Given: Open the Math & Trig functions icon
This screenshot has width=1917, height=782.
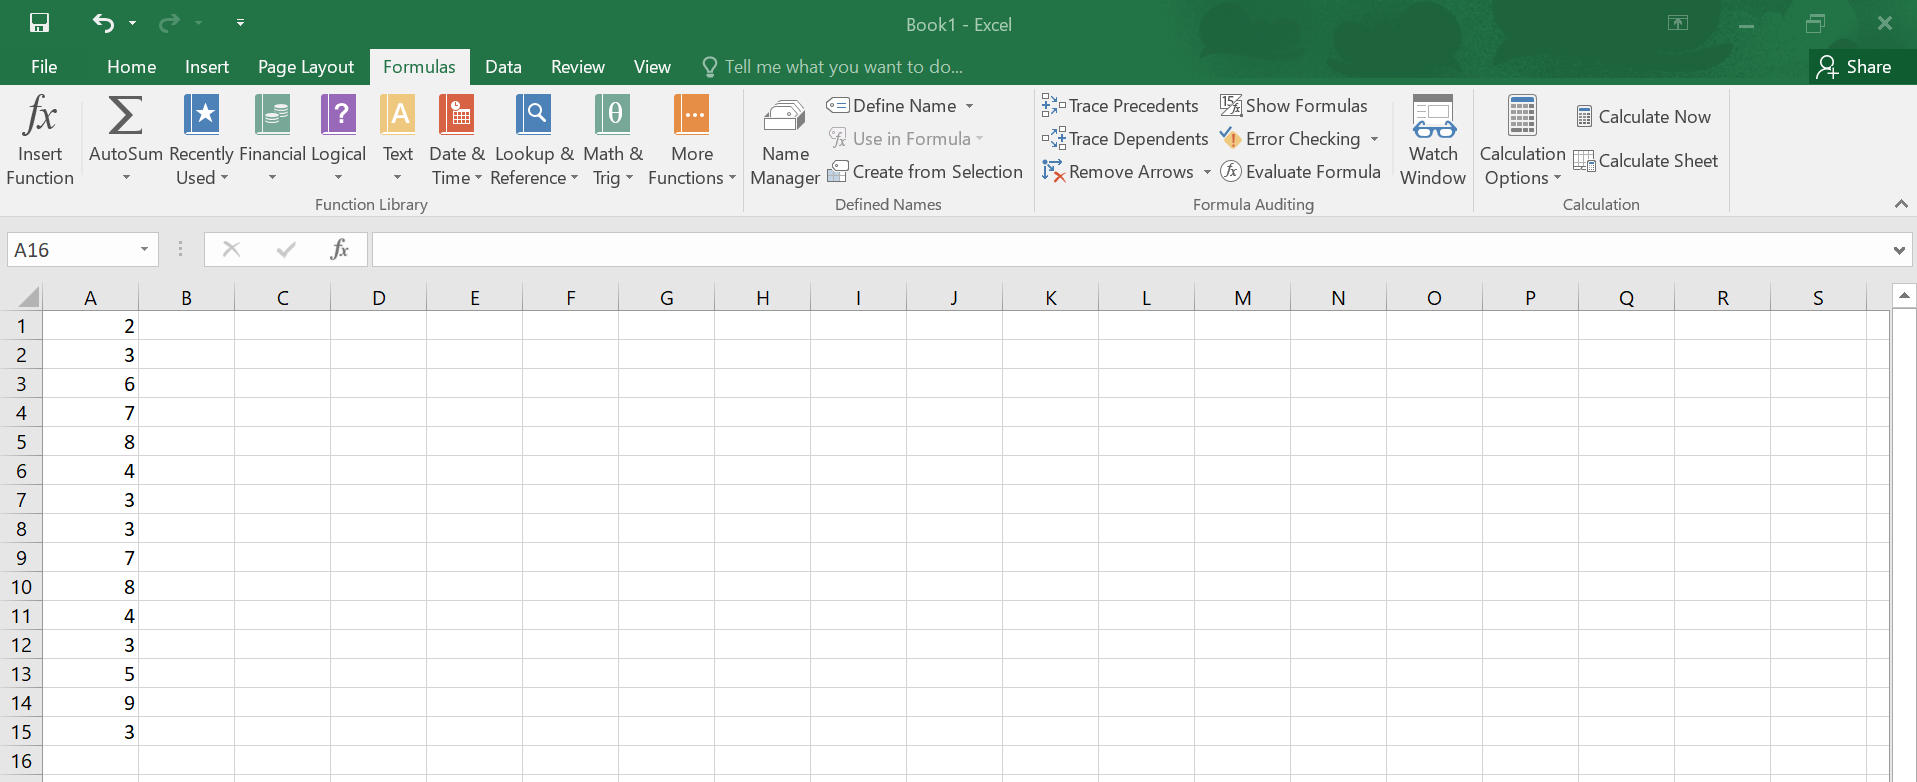Looking at the screenshot, I should pos(612,115).
